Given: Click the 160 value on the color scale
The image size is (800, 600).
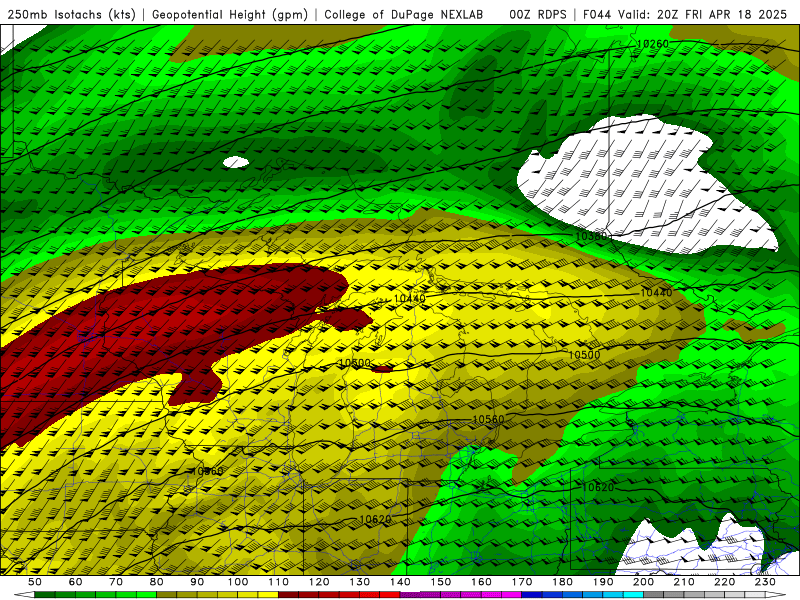Looking at the screenshot, I should tap(481, 582).
